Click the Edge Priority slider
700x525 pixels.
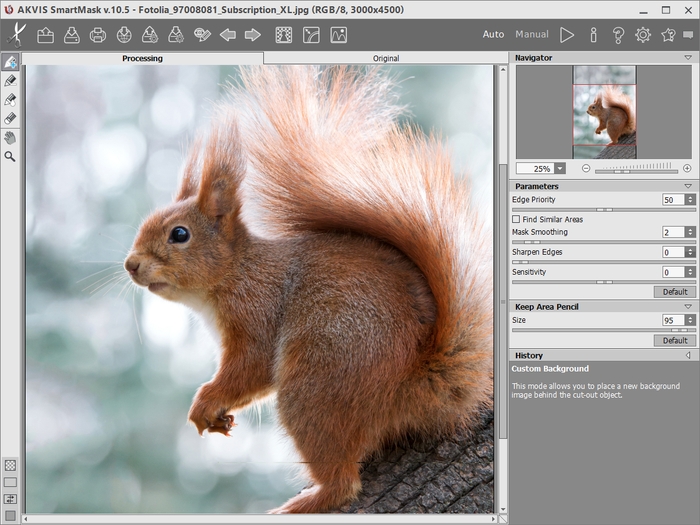click(604, 209)
